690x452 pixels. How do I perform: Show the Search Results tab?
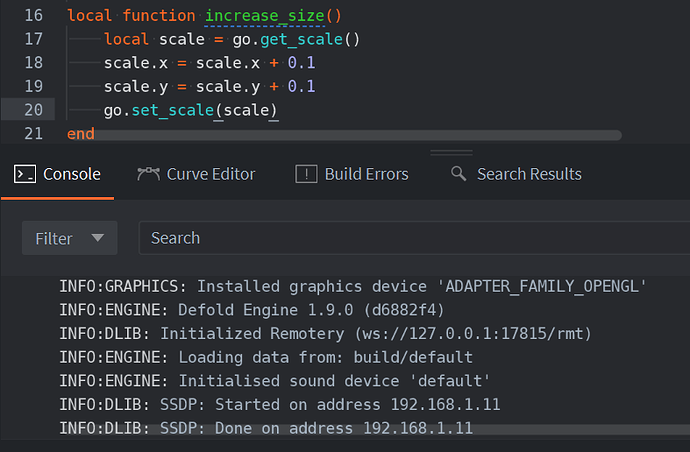pyautogui.click(x=528, y=174)
